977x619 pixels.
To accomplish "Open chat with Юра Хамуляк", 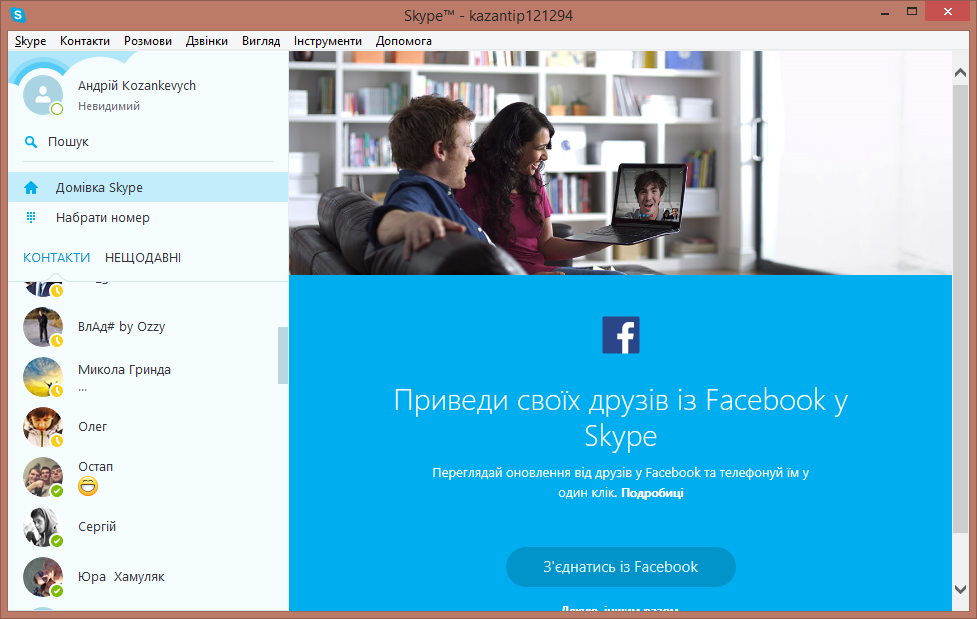I will [121, 577].
